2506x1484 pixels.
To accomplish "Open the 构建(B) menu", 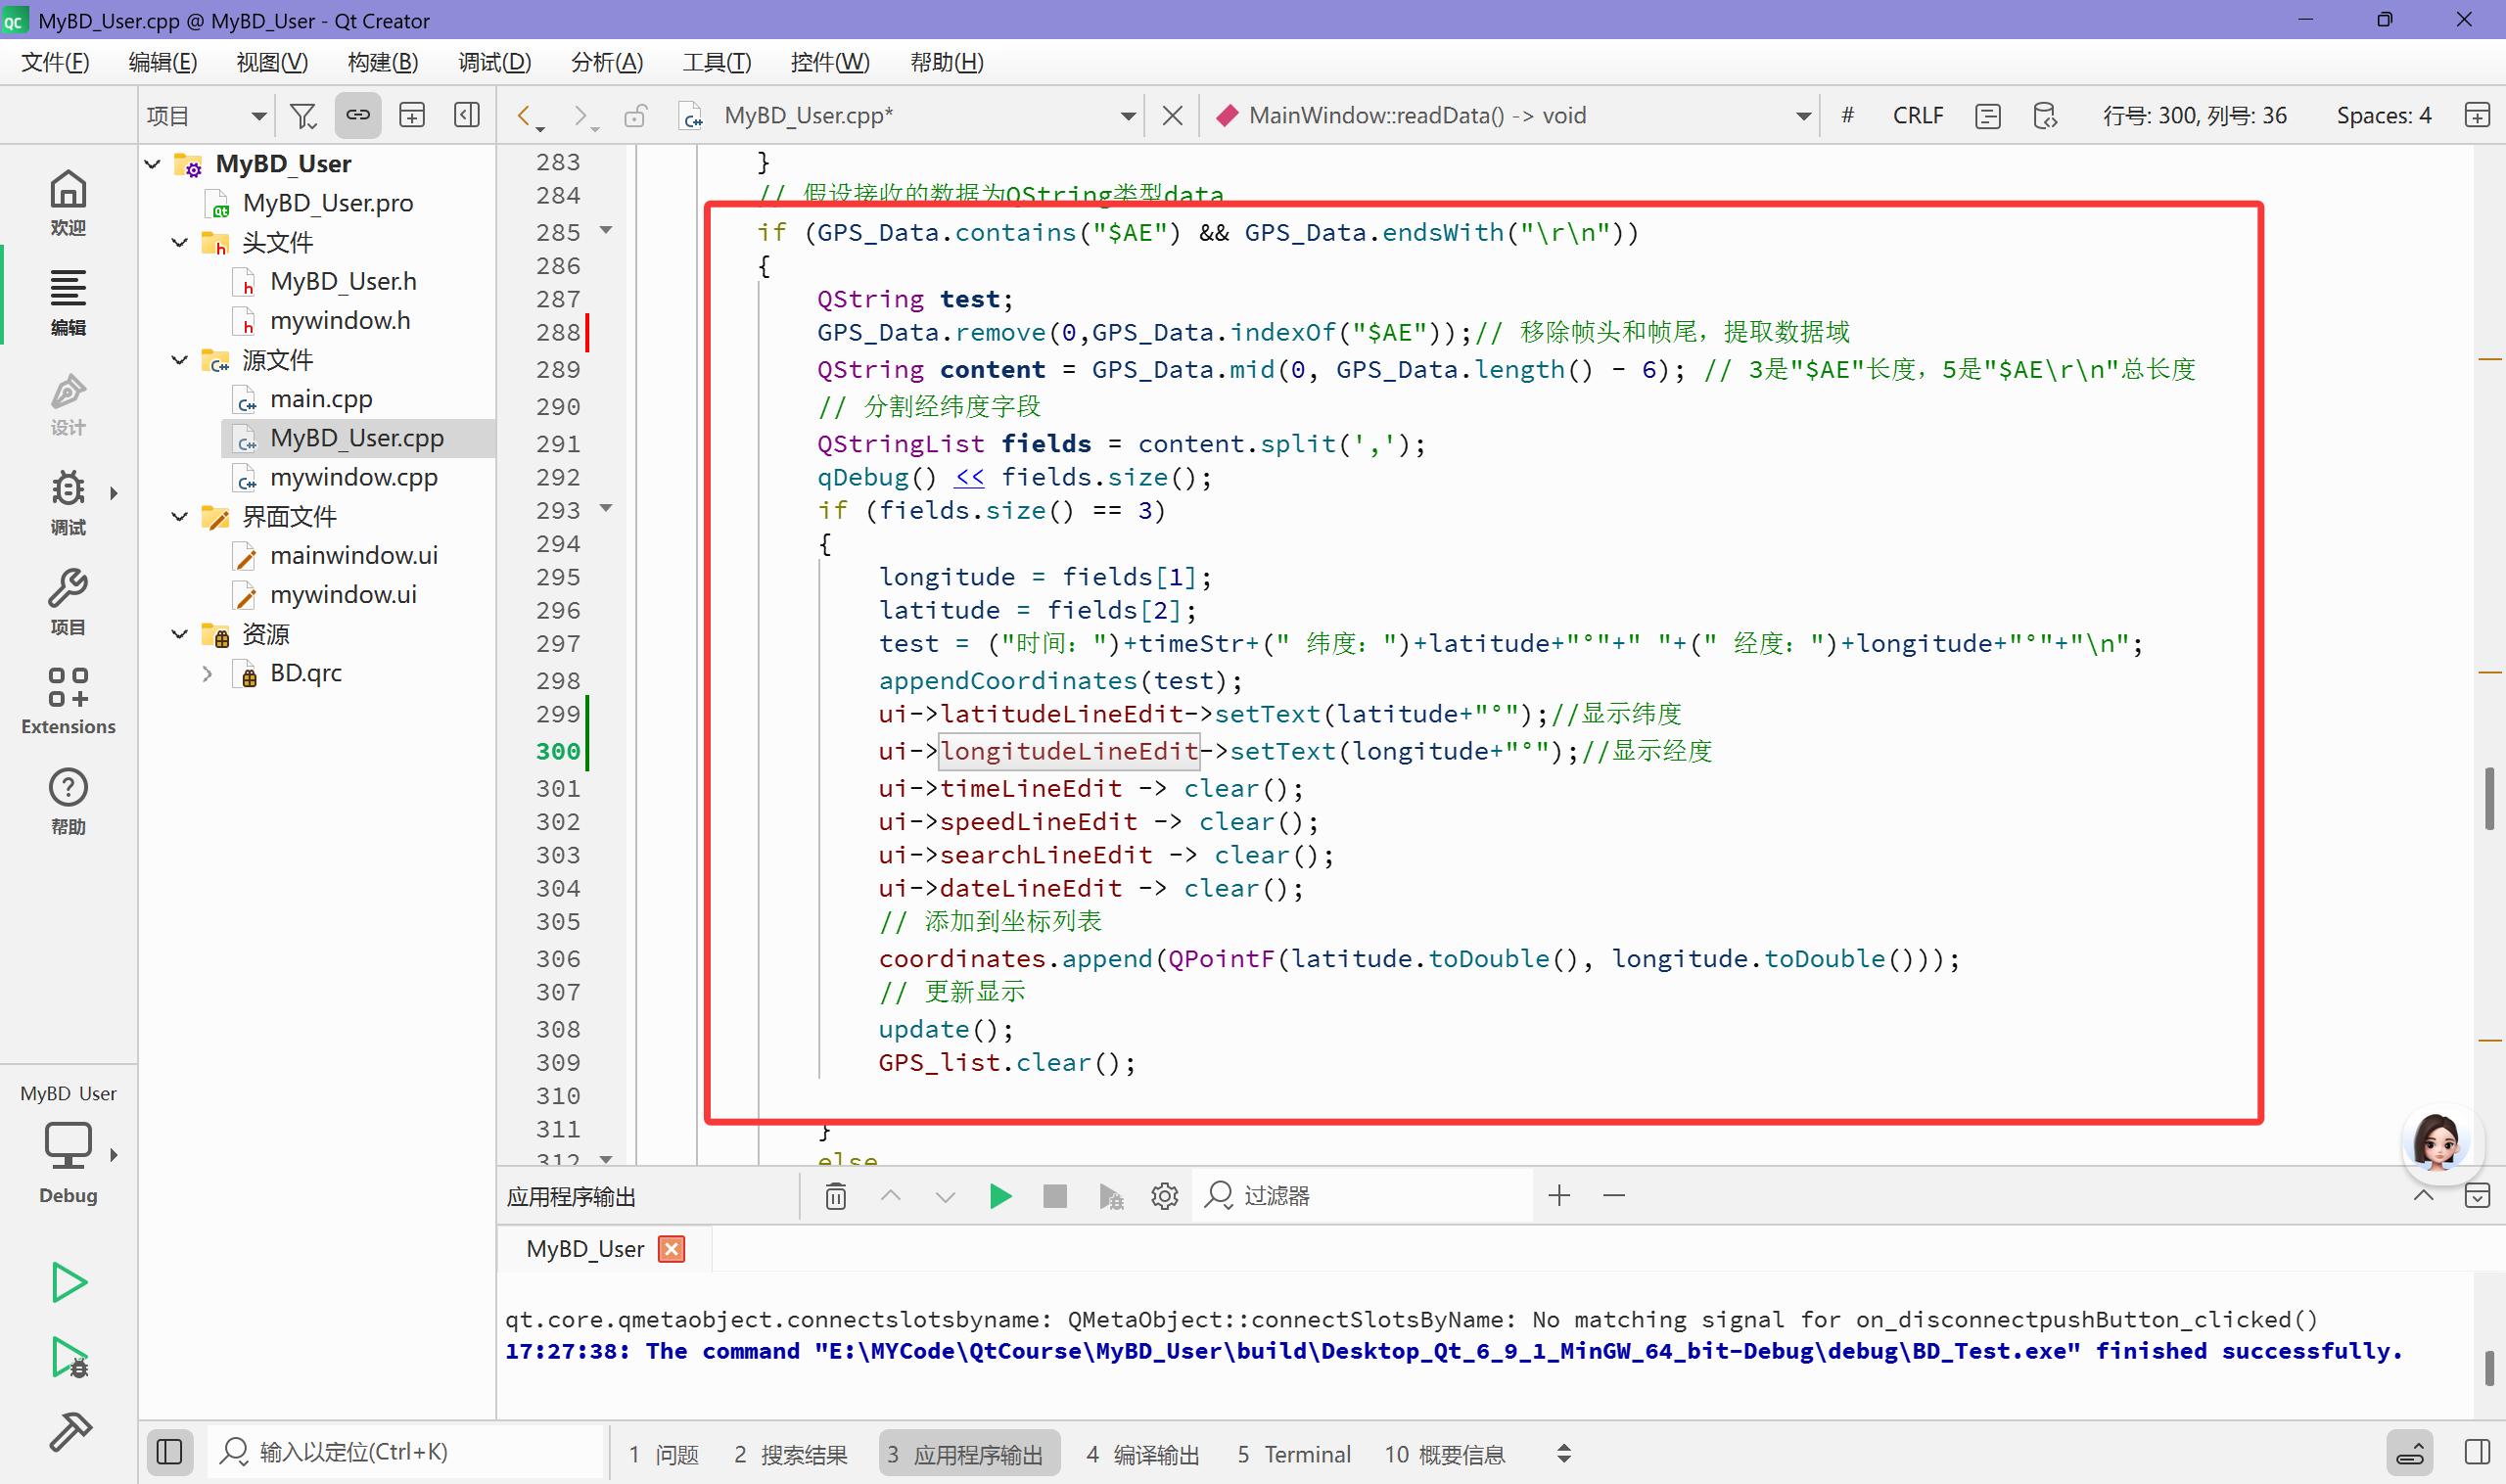I will pos(382,62).
